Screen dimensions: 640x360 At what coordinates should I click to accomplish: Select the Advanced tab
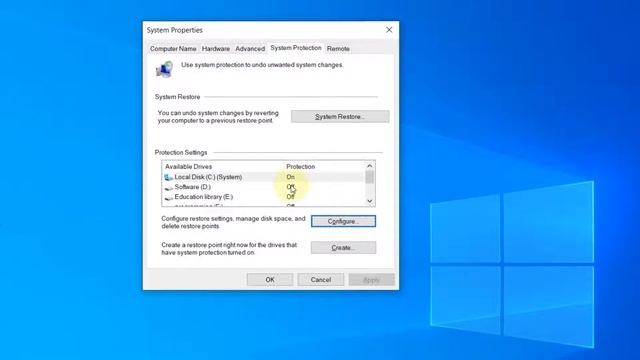click(250, 49)
